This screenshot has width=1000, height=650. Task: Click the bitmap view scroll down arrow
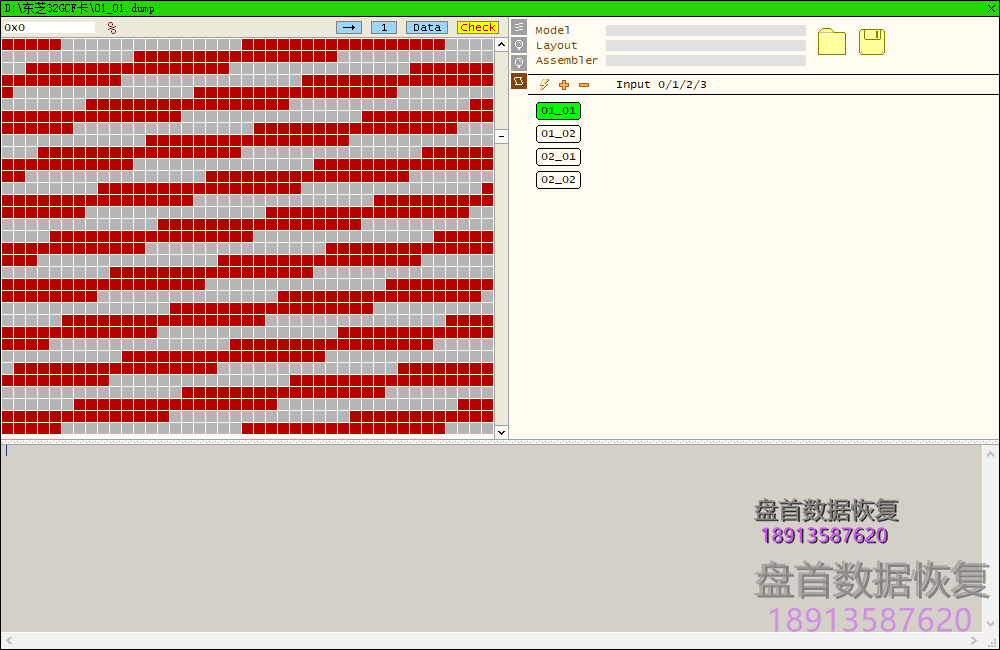click(x=501, y=432)
